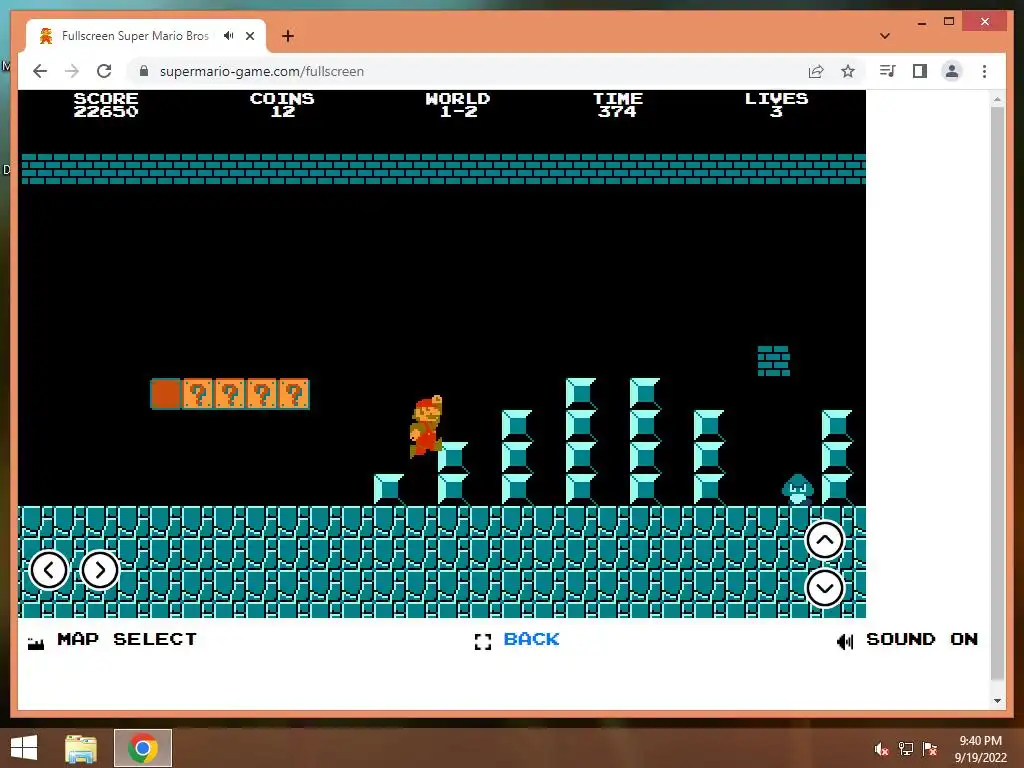This screenshot has height=768, width=1024.
Task: Open Map Select menu
Action: click(x=127, y=639)
